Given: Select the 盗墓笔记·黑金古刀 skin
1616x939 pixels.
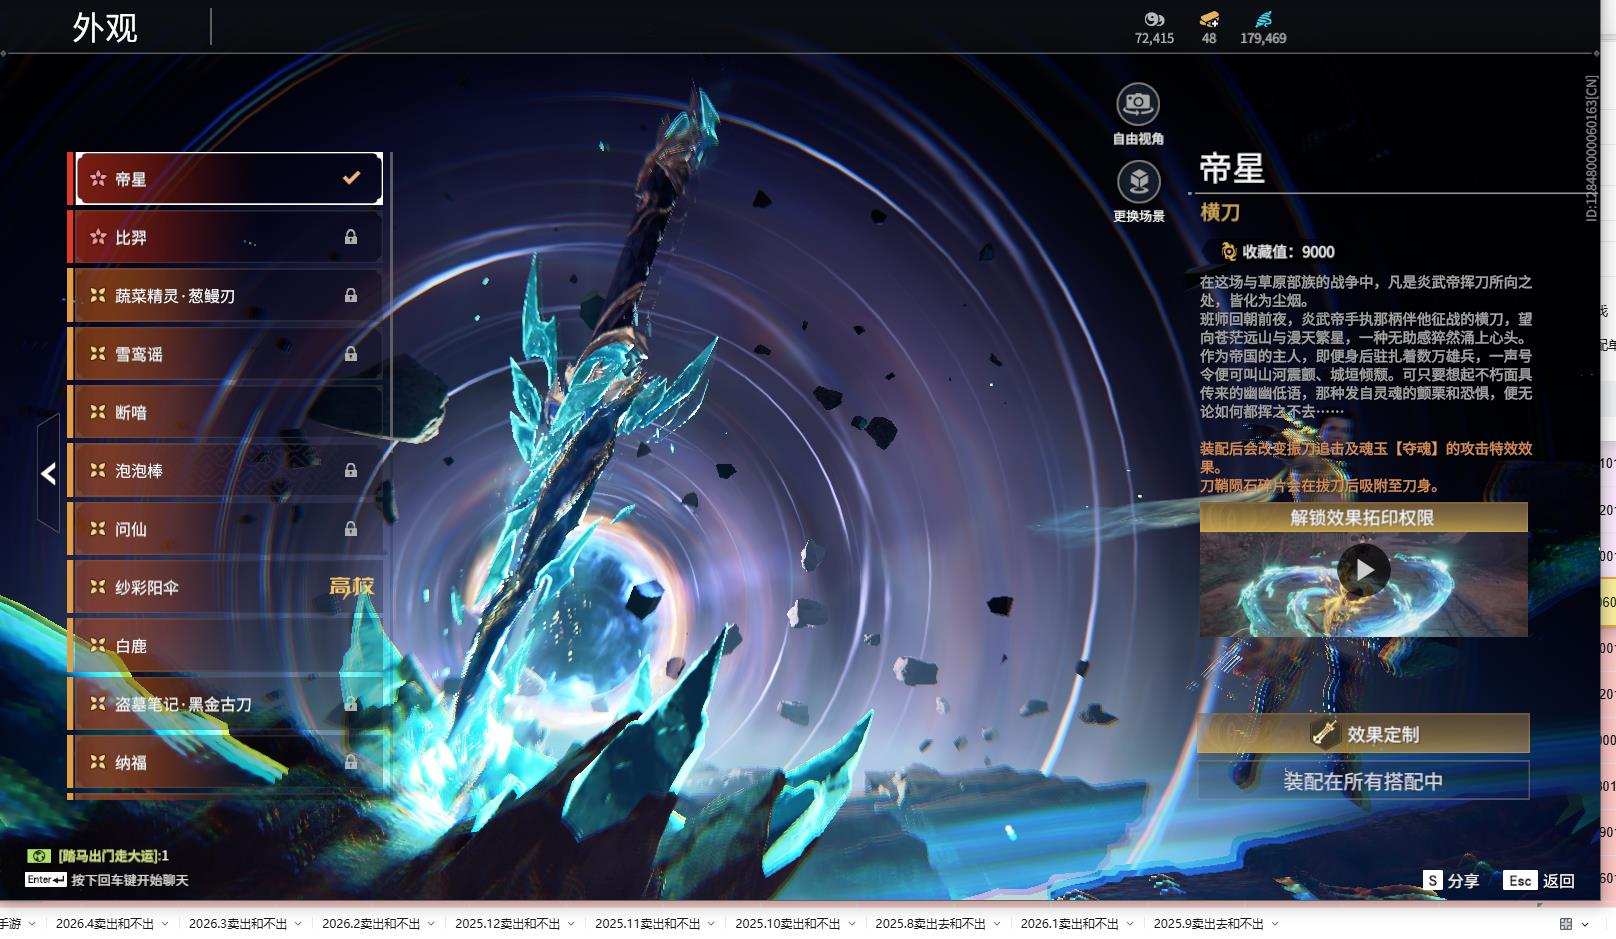Looking at the screenshot, I should [x=227, y=704].
